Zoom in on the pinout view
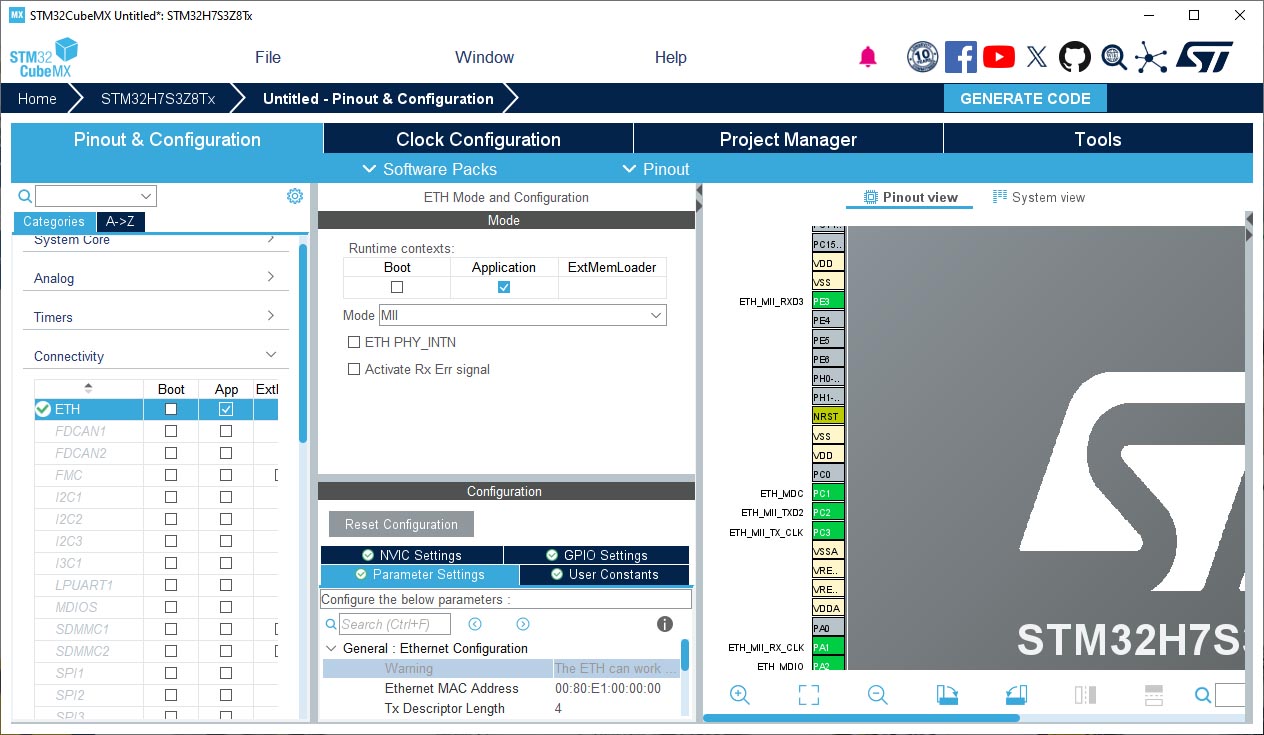Screen dimensions: 1264x735 pos(740,695)
